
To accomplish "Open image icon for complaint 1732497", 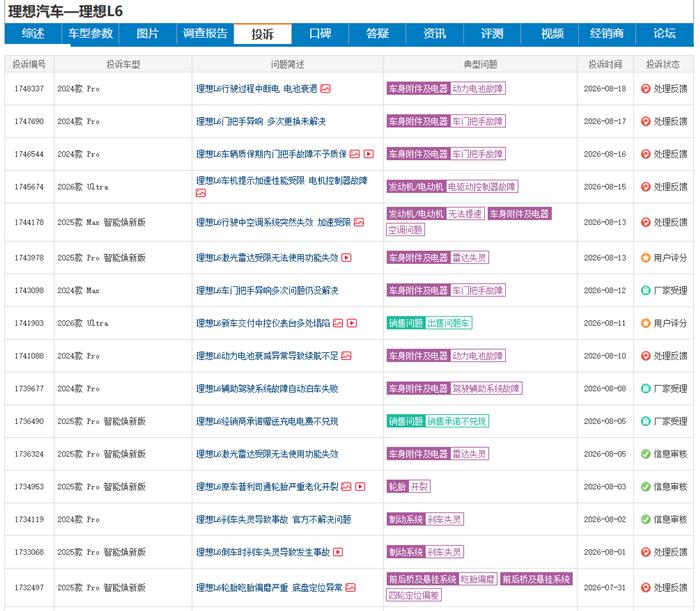I will pos(350,588).
